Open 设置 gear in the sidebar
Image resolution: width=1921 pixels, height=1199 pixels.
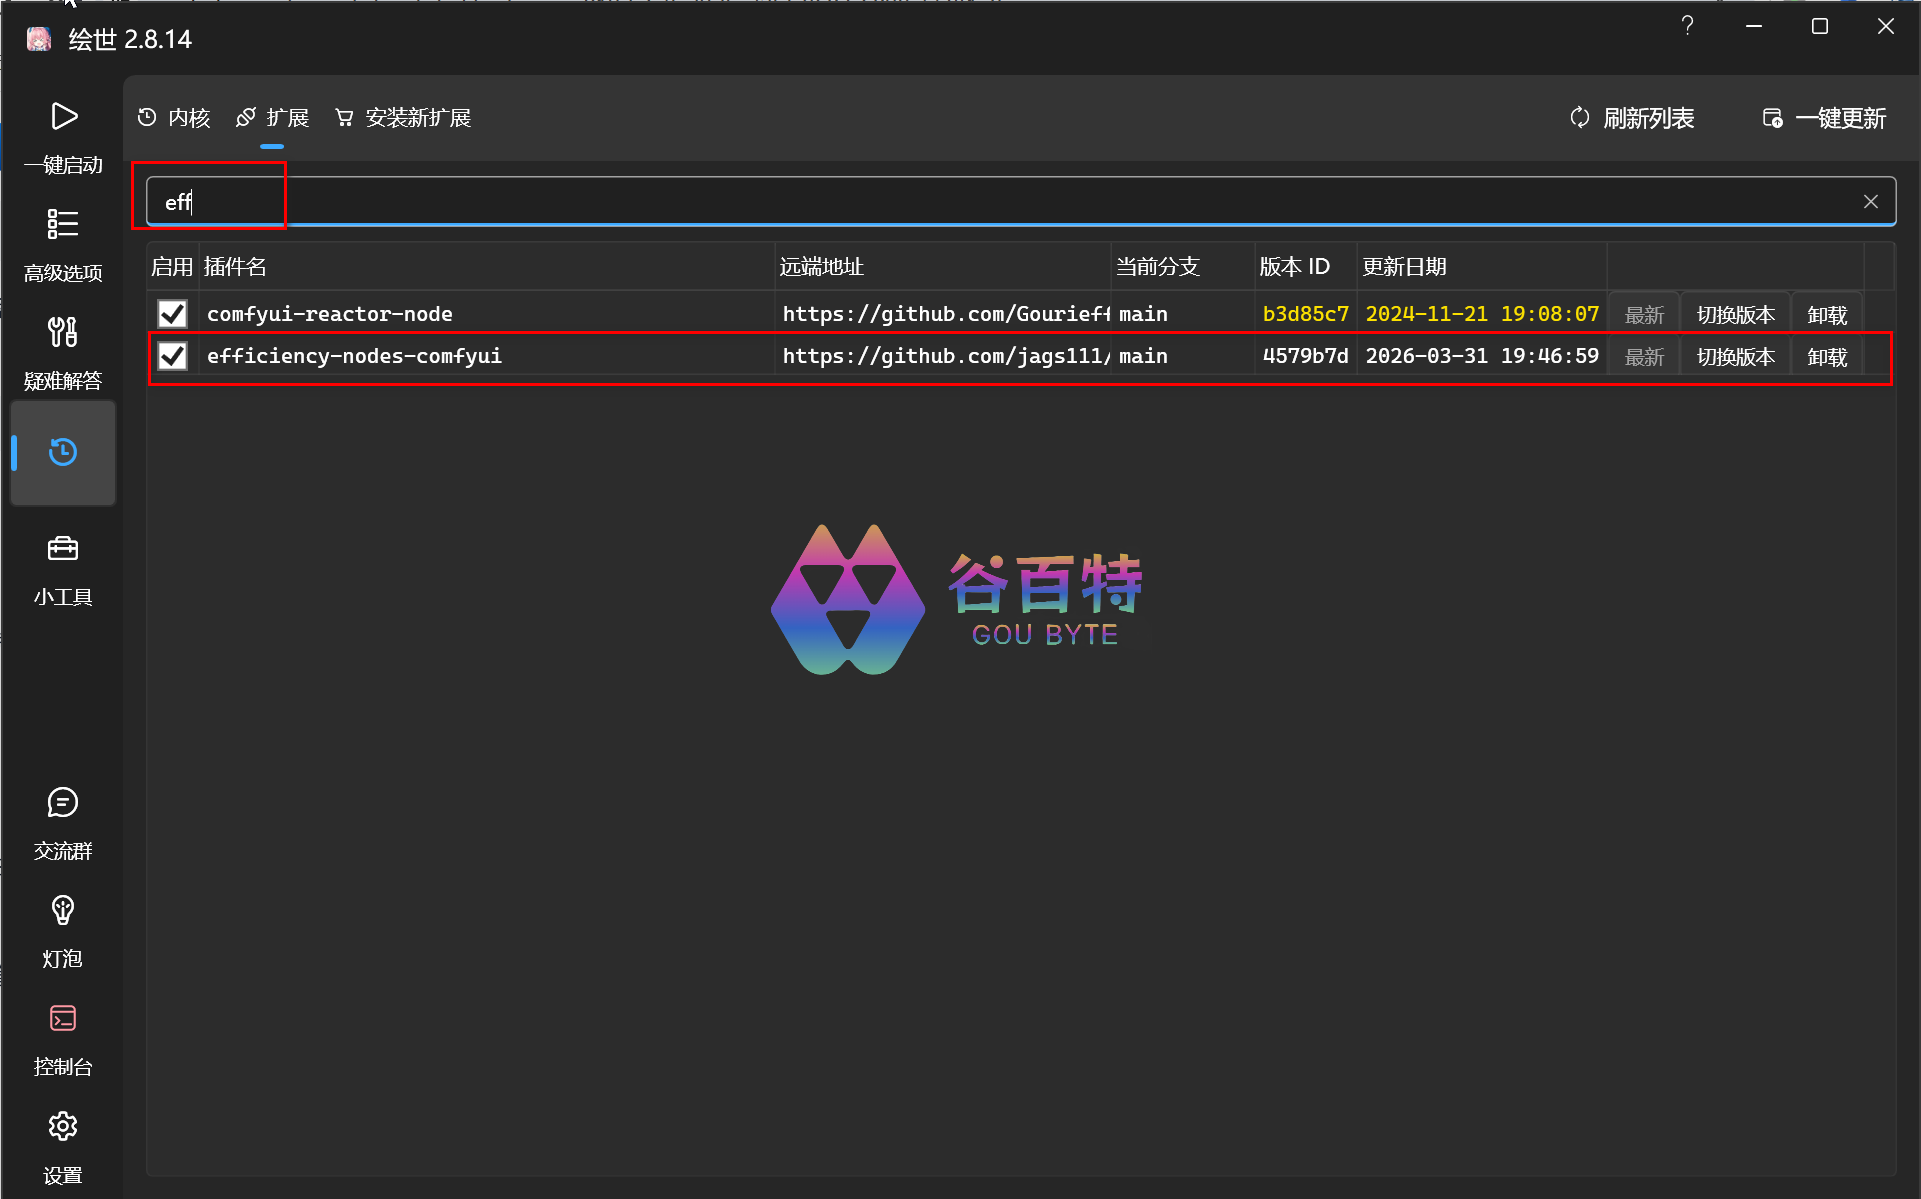[63, 1127]
